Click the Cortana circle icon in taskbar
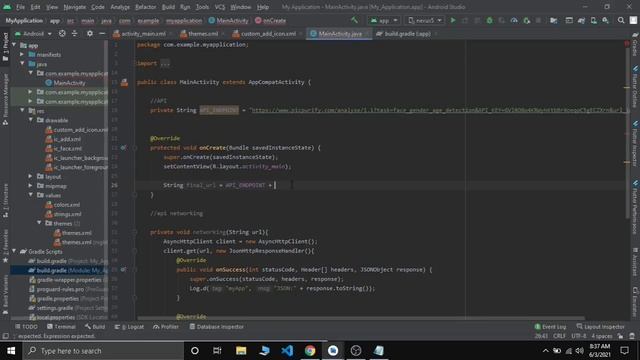640x360 pixels. click(x=195, y=351)
